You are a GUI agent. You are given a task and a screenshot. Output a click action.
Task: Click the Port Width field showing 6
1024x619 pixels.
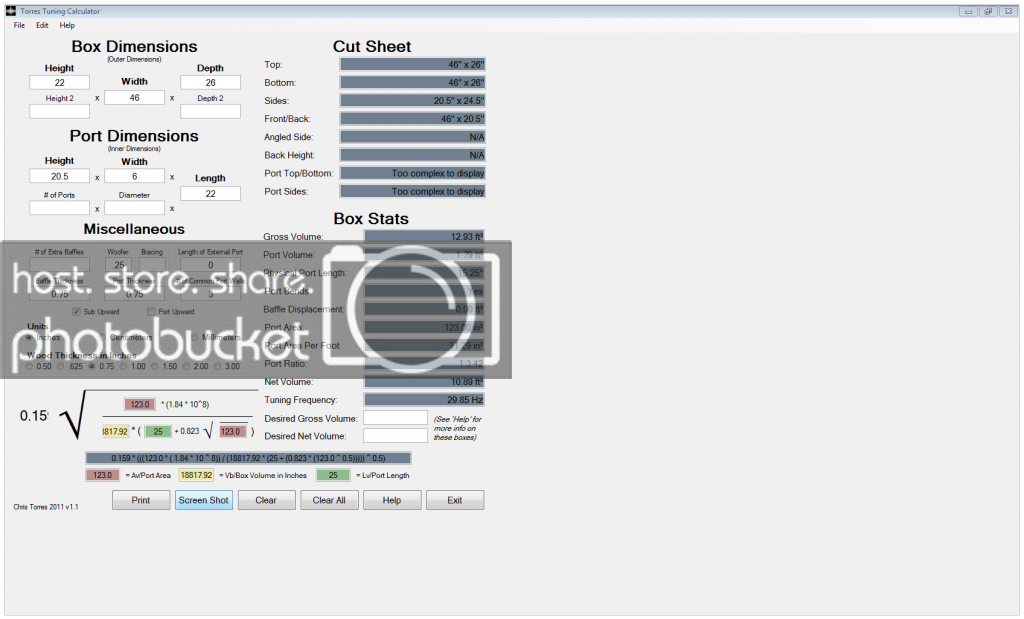(x=135, y=176)
